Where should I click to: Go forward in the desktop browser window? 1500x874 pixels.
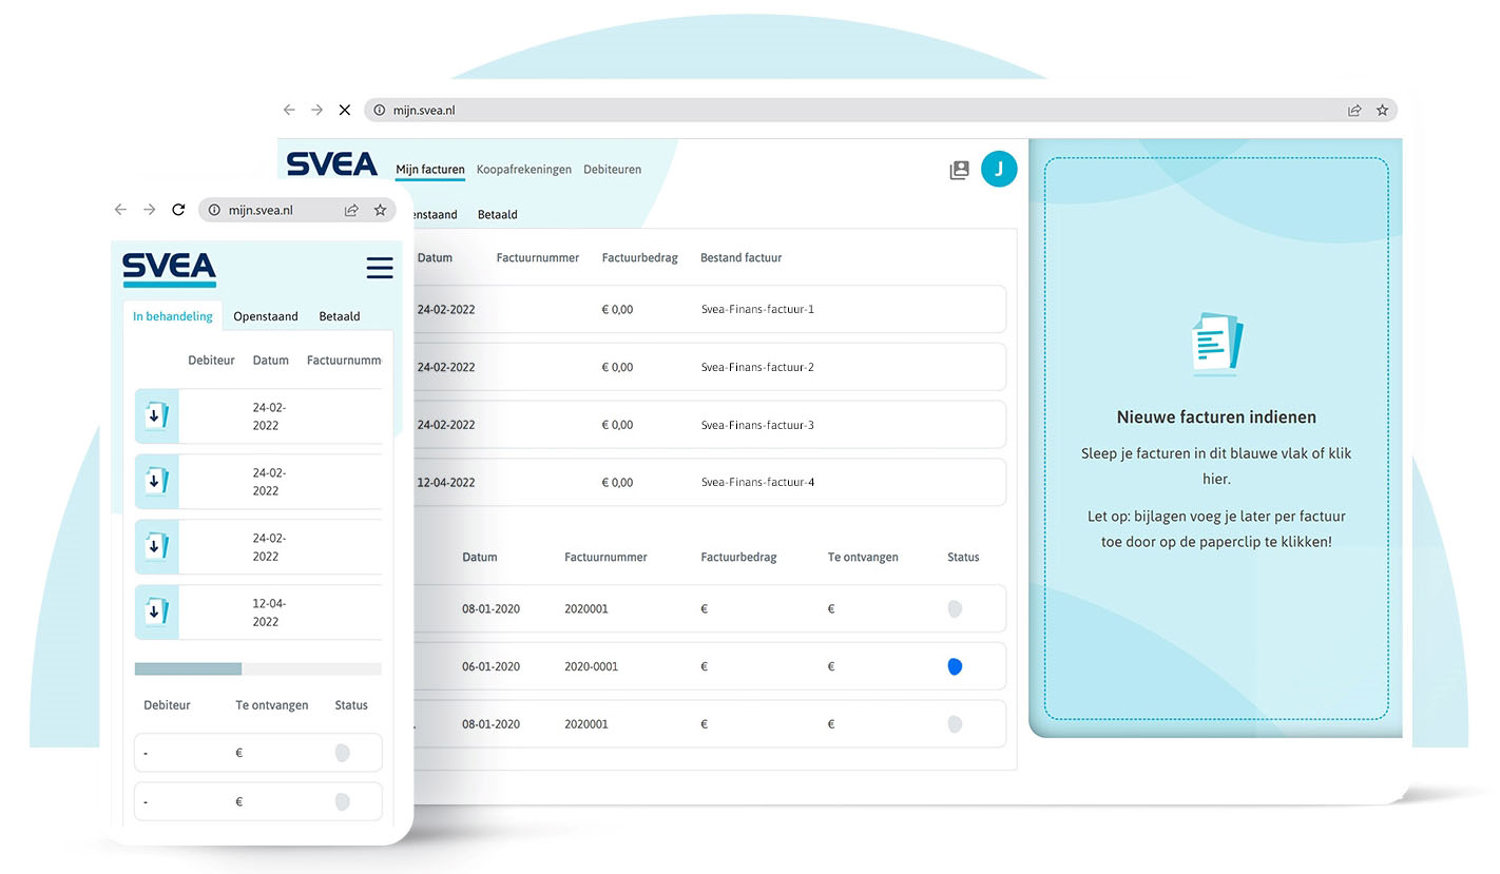coord(317,110)
